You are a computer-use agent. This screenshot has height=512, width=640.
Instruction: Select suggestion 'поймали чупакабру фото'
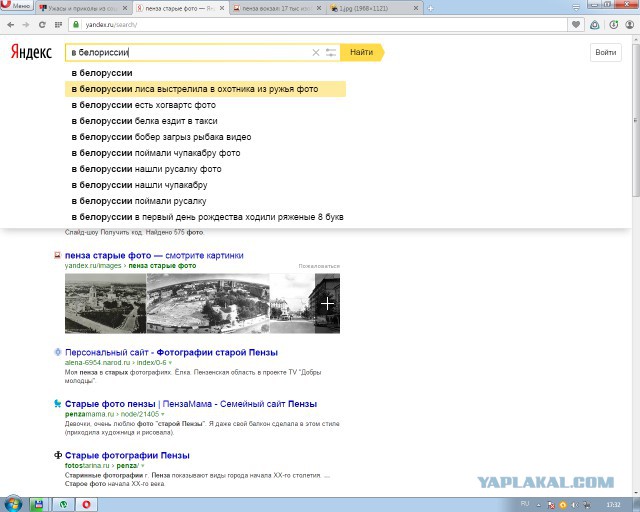click(205, 153)
